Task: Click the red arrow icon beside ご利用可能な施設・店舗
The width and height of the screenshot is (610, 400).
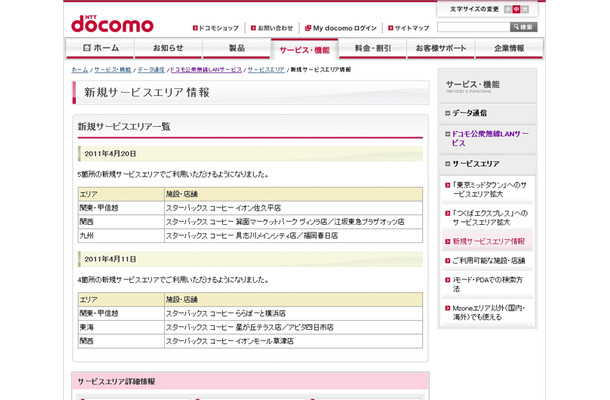Action: coord(447,260)
